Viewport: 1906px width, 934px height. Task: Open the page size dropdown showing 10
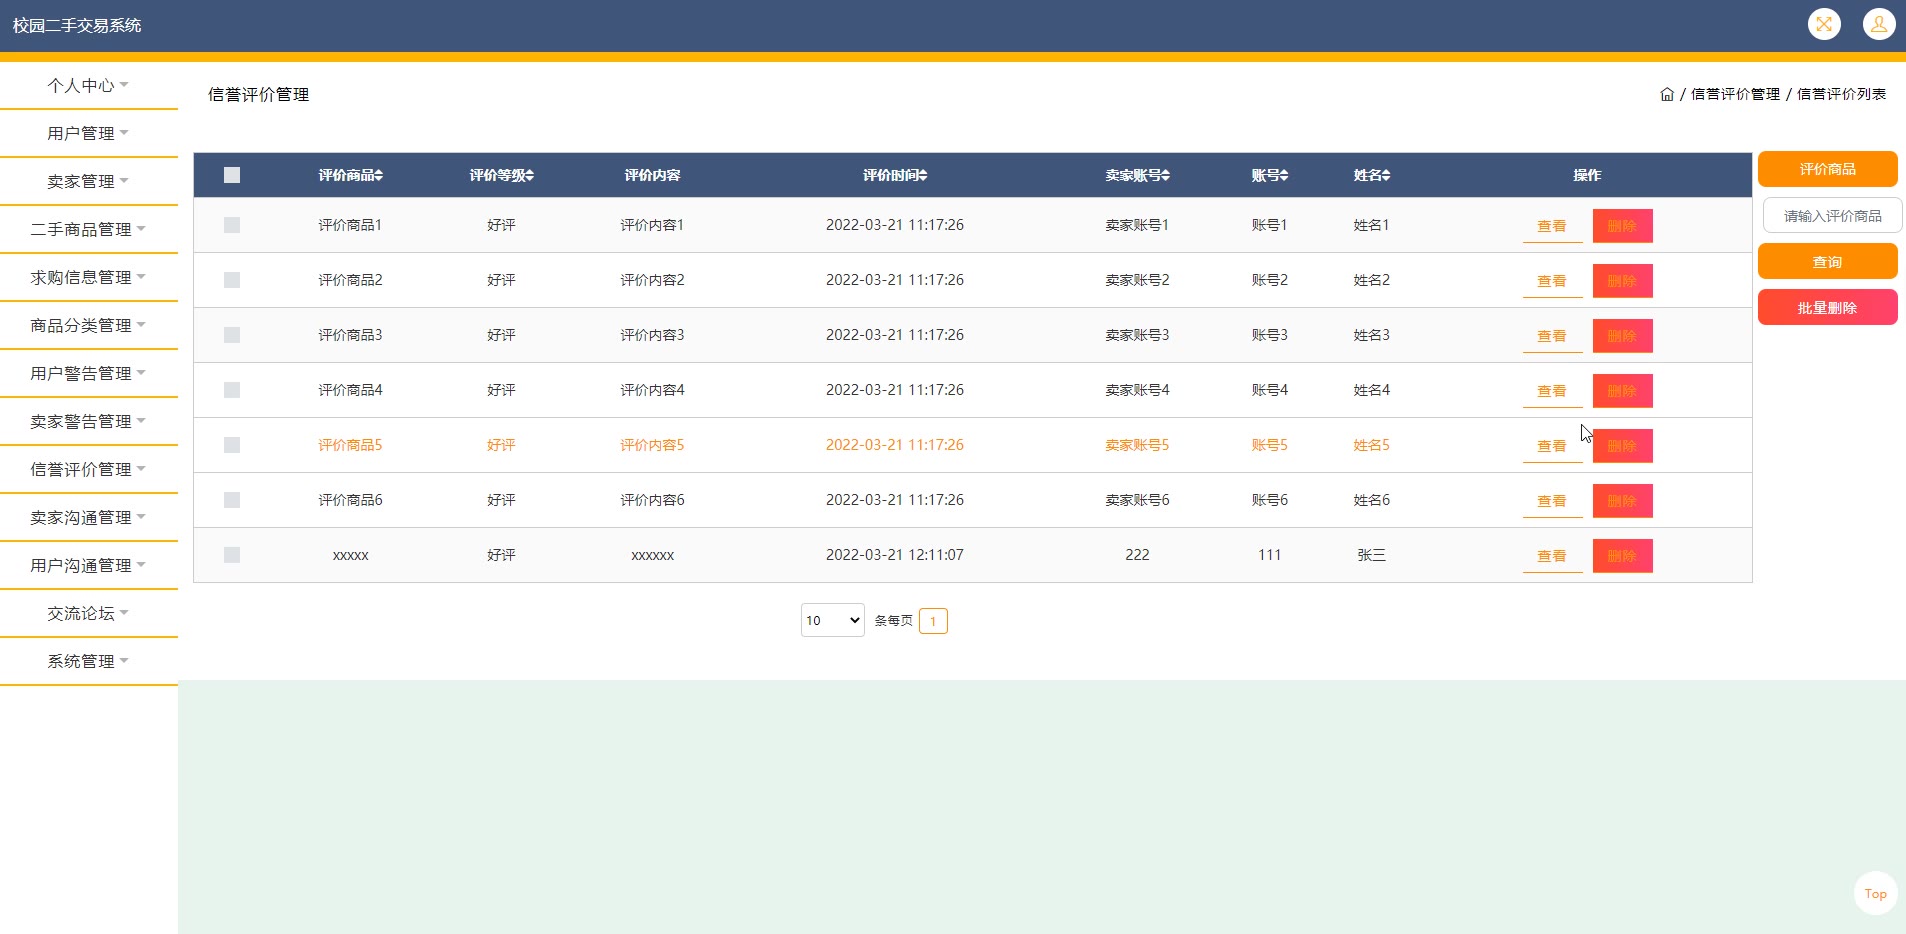point(832,620)
